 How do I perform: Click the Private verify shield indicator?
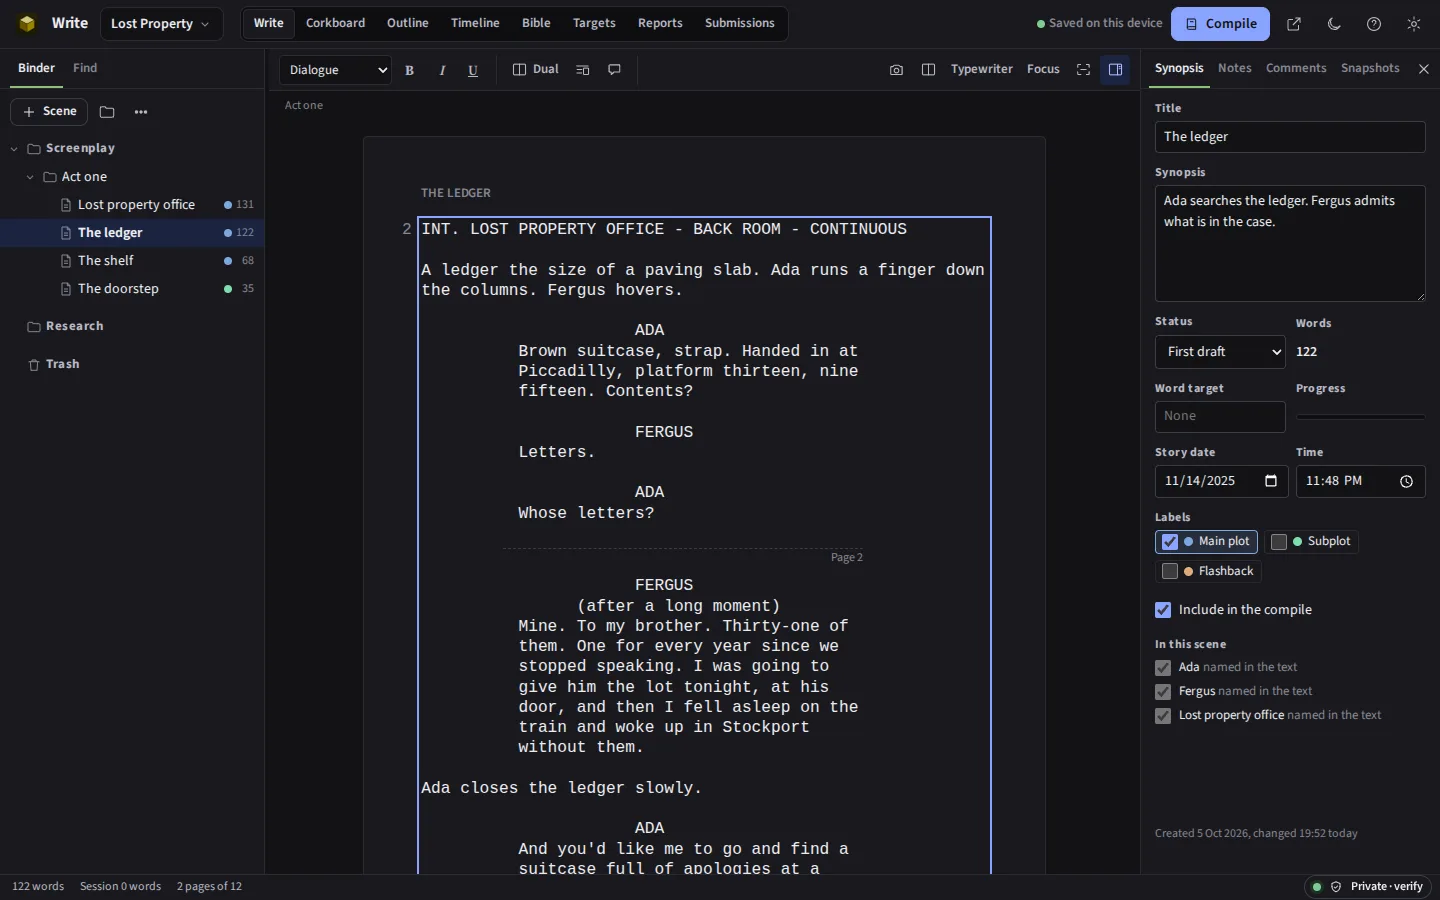point(1369,887)
